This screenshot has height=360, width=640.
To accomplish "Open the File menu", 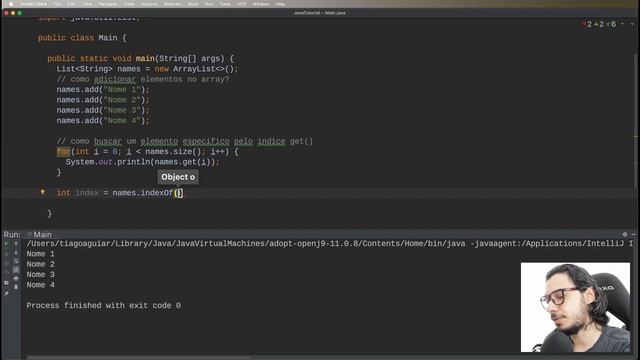I will pos(57,4).
